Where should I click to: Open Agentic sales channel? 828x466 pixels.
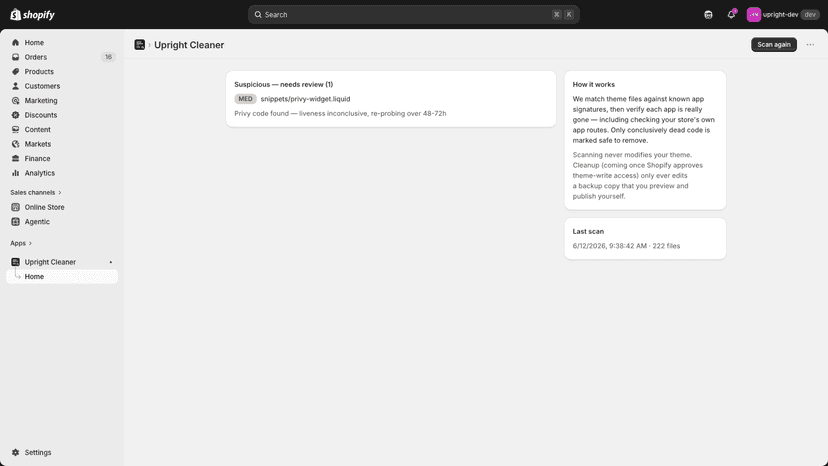coord(62,222)
